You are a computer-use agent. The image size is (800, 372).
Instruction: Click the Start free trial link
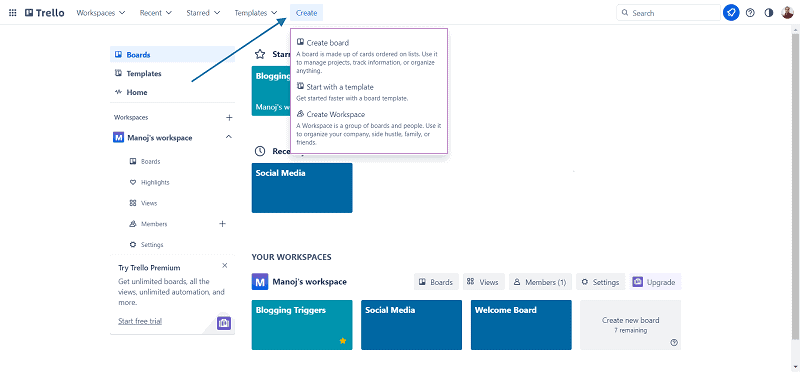(140, 321)
